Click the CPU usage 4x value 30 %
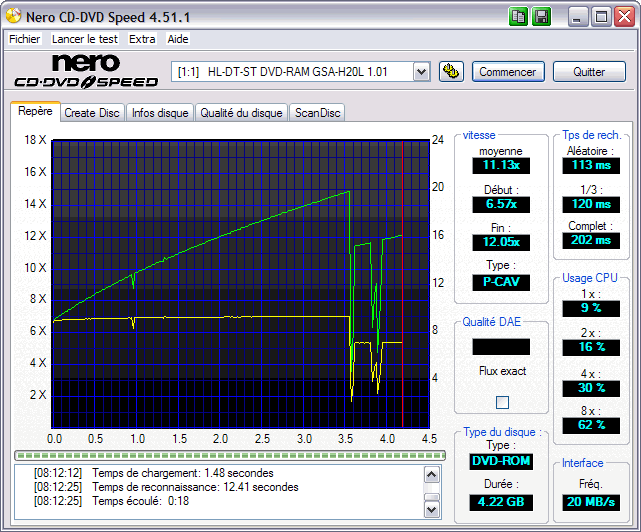 pyautogui.click(x=591, y=388)
